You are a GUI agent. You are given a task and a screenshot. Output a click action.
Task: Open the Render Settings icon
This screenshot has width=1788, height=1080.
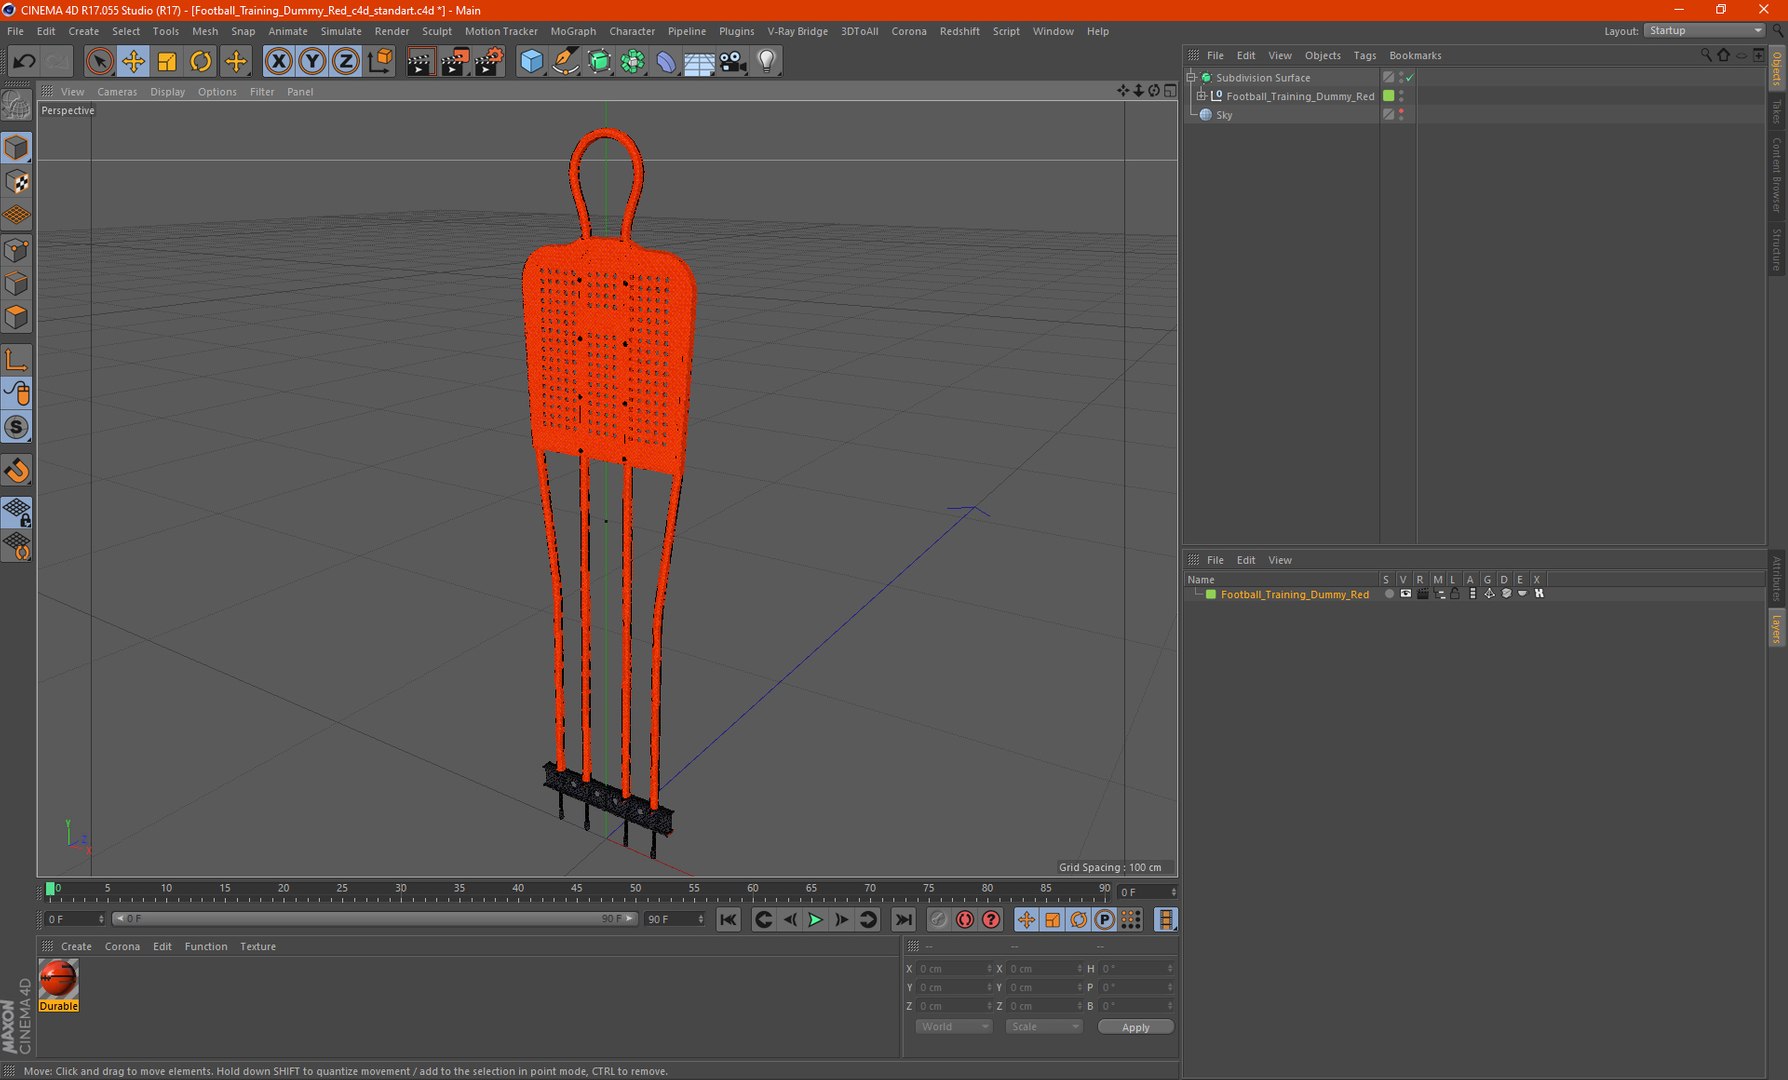488,62
